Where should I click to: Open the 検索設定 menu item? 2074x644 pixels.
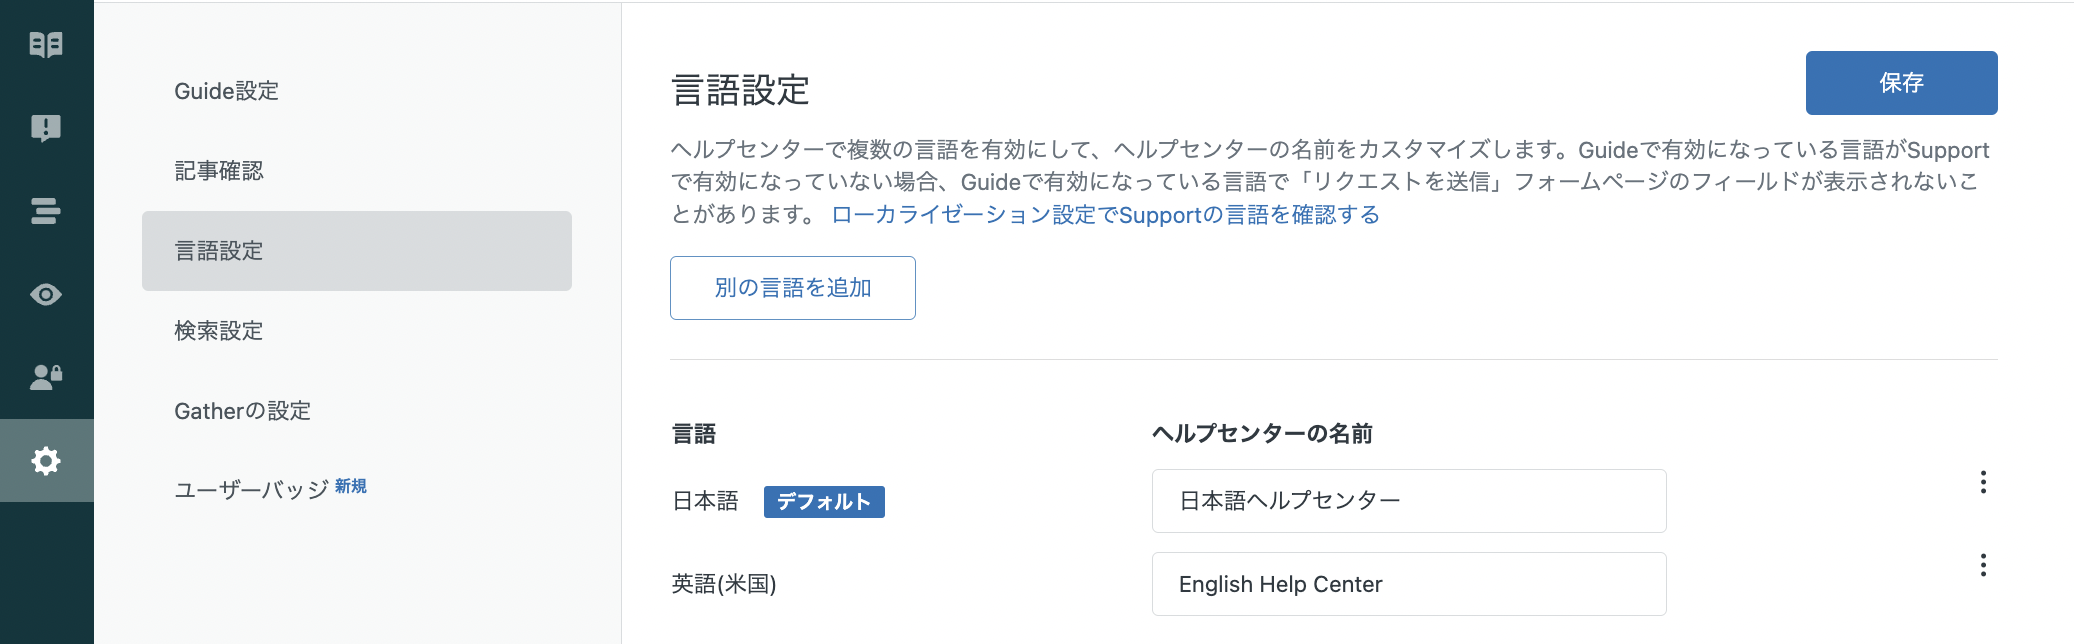coord(219,331)
